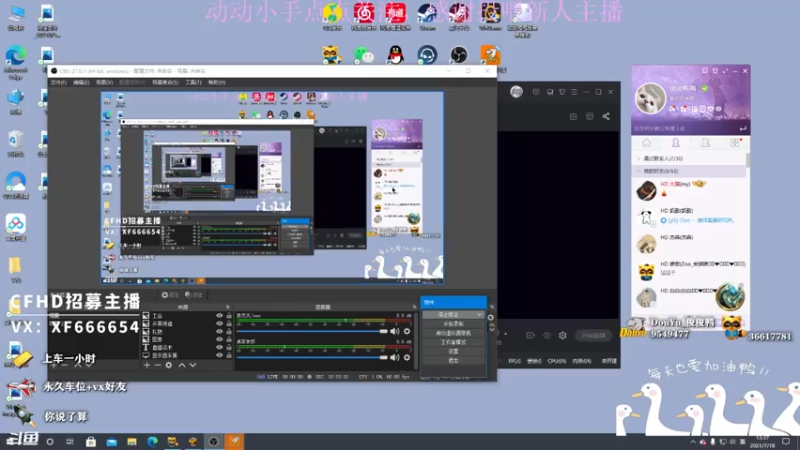
Task: Click eye icon in dark streaming window
Action: 546,335
